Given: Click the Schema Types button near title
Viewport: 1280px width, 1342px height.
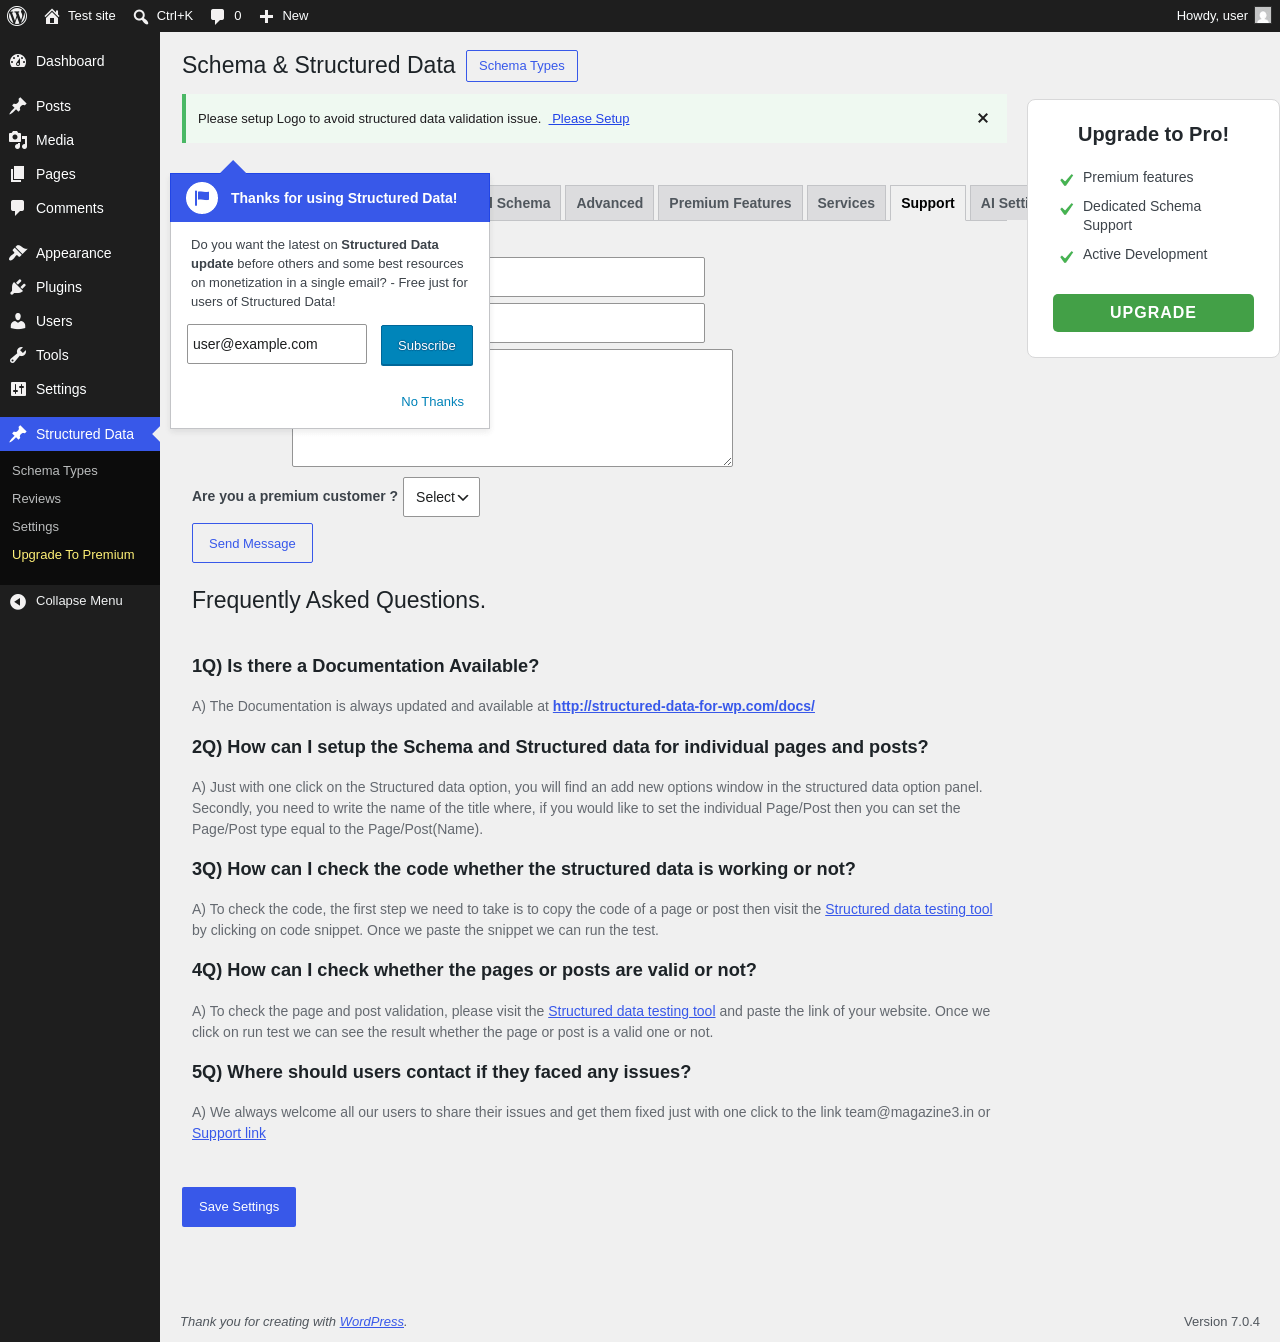Looking at the screenshot, I should click(522, 66).
